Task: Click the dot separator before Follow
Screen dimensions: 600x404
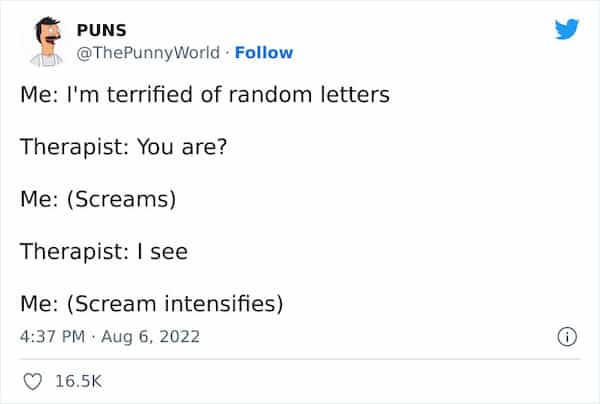Action: tap(226, 52)
